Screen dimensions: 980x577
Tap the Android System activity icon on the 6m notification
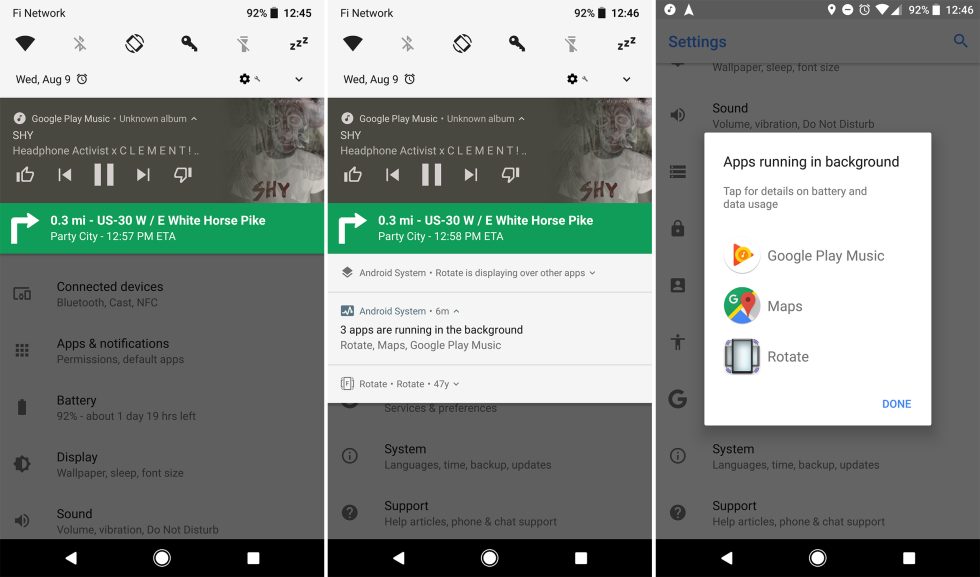tap(347, 311)
